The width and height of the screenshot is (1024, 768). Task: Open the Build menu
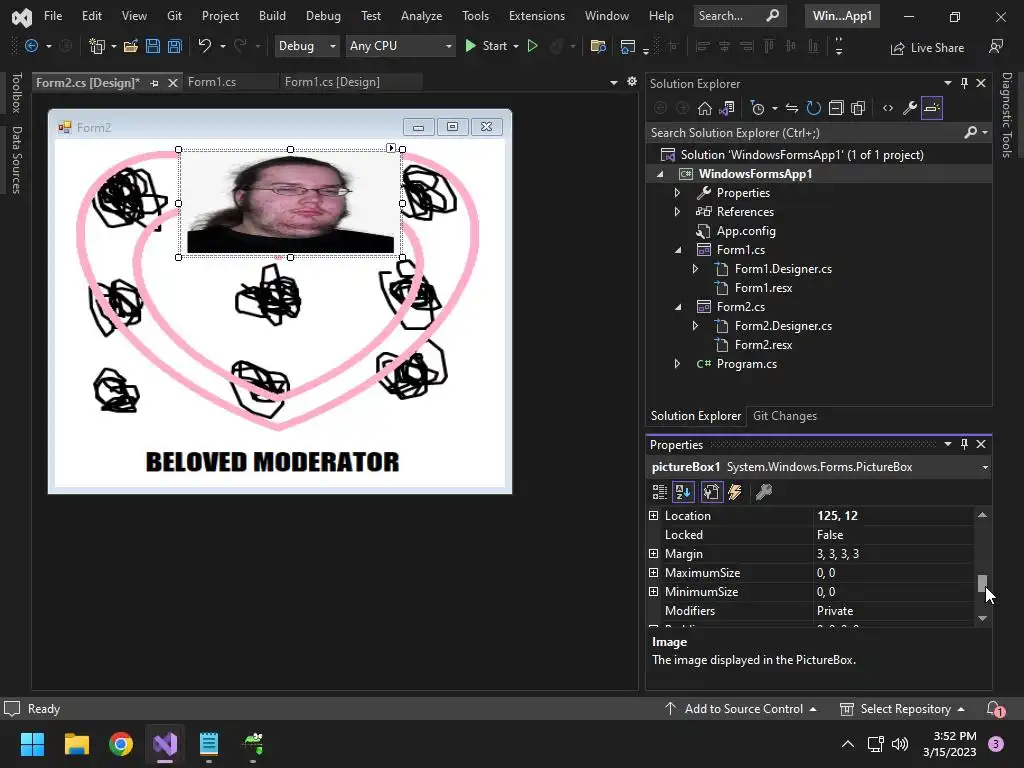[x=272, y=16]
